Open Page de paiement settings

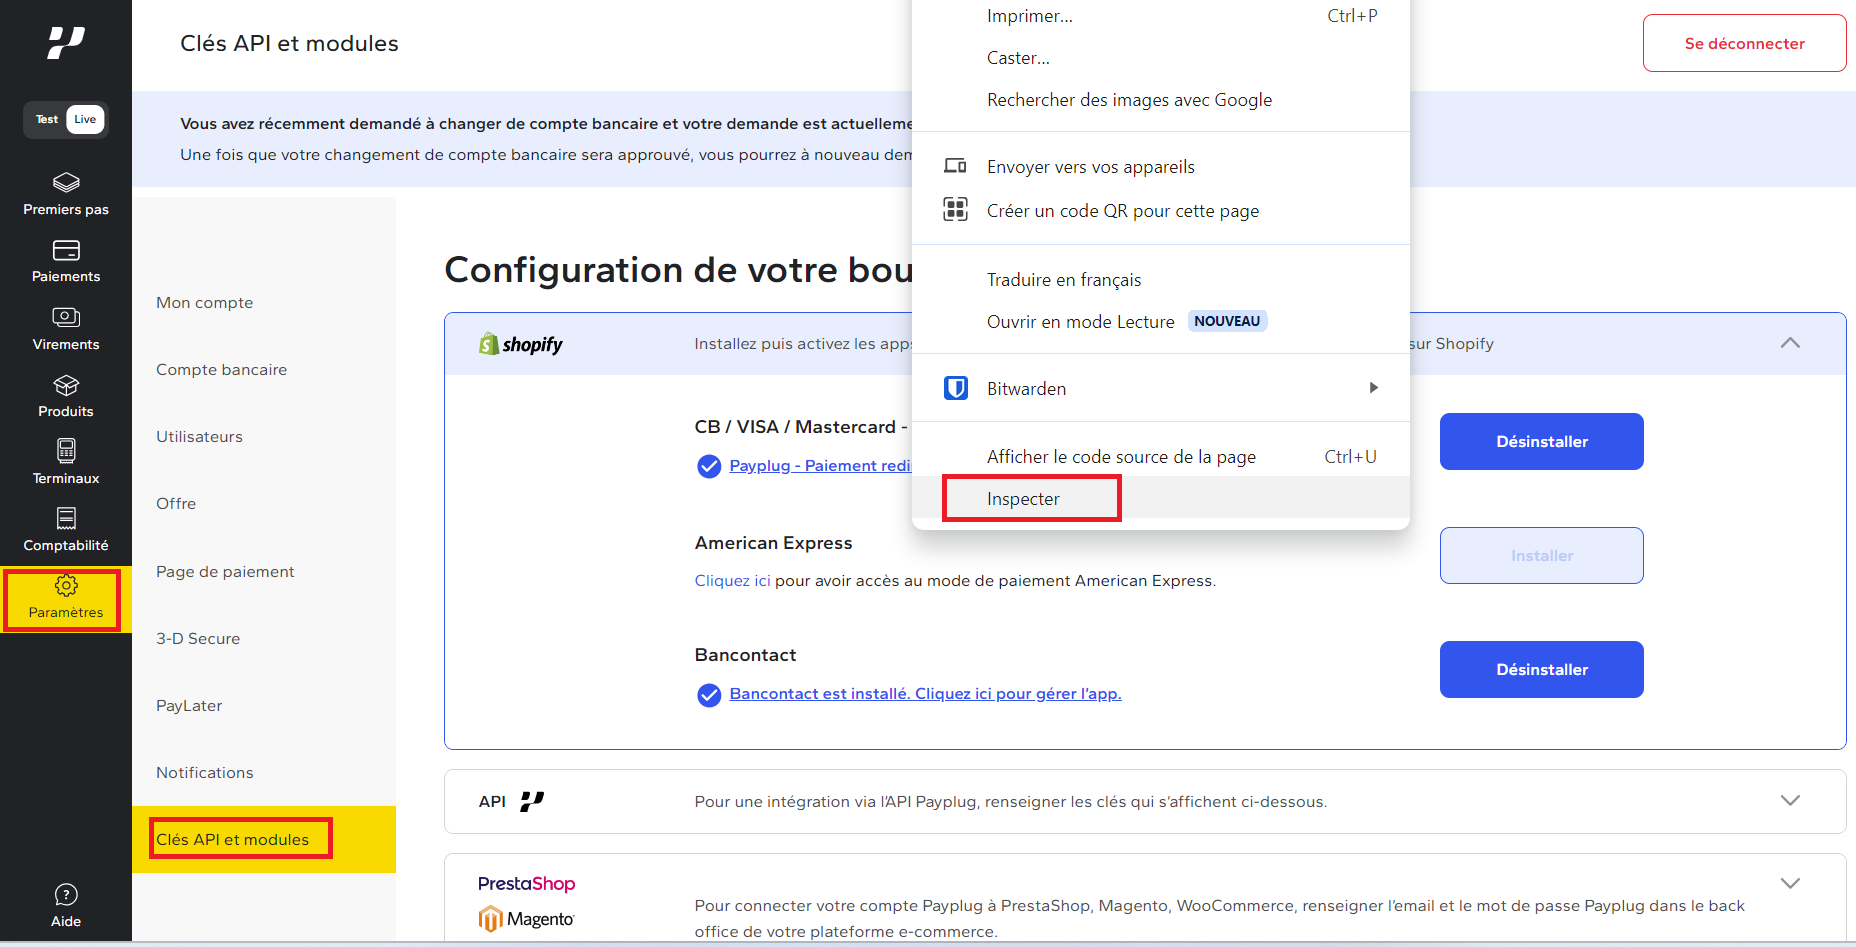pos(225,572)
